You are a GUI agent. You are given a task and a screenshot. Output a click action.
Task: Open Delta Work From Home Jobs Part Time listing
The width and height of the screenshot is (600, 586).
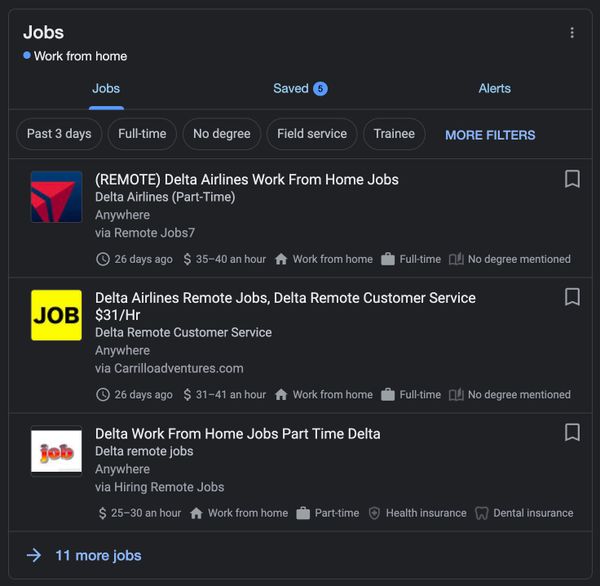tap(238, 434)
